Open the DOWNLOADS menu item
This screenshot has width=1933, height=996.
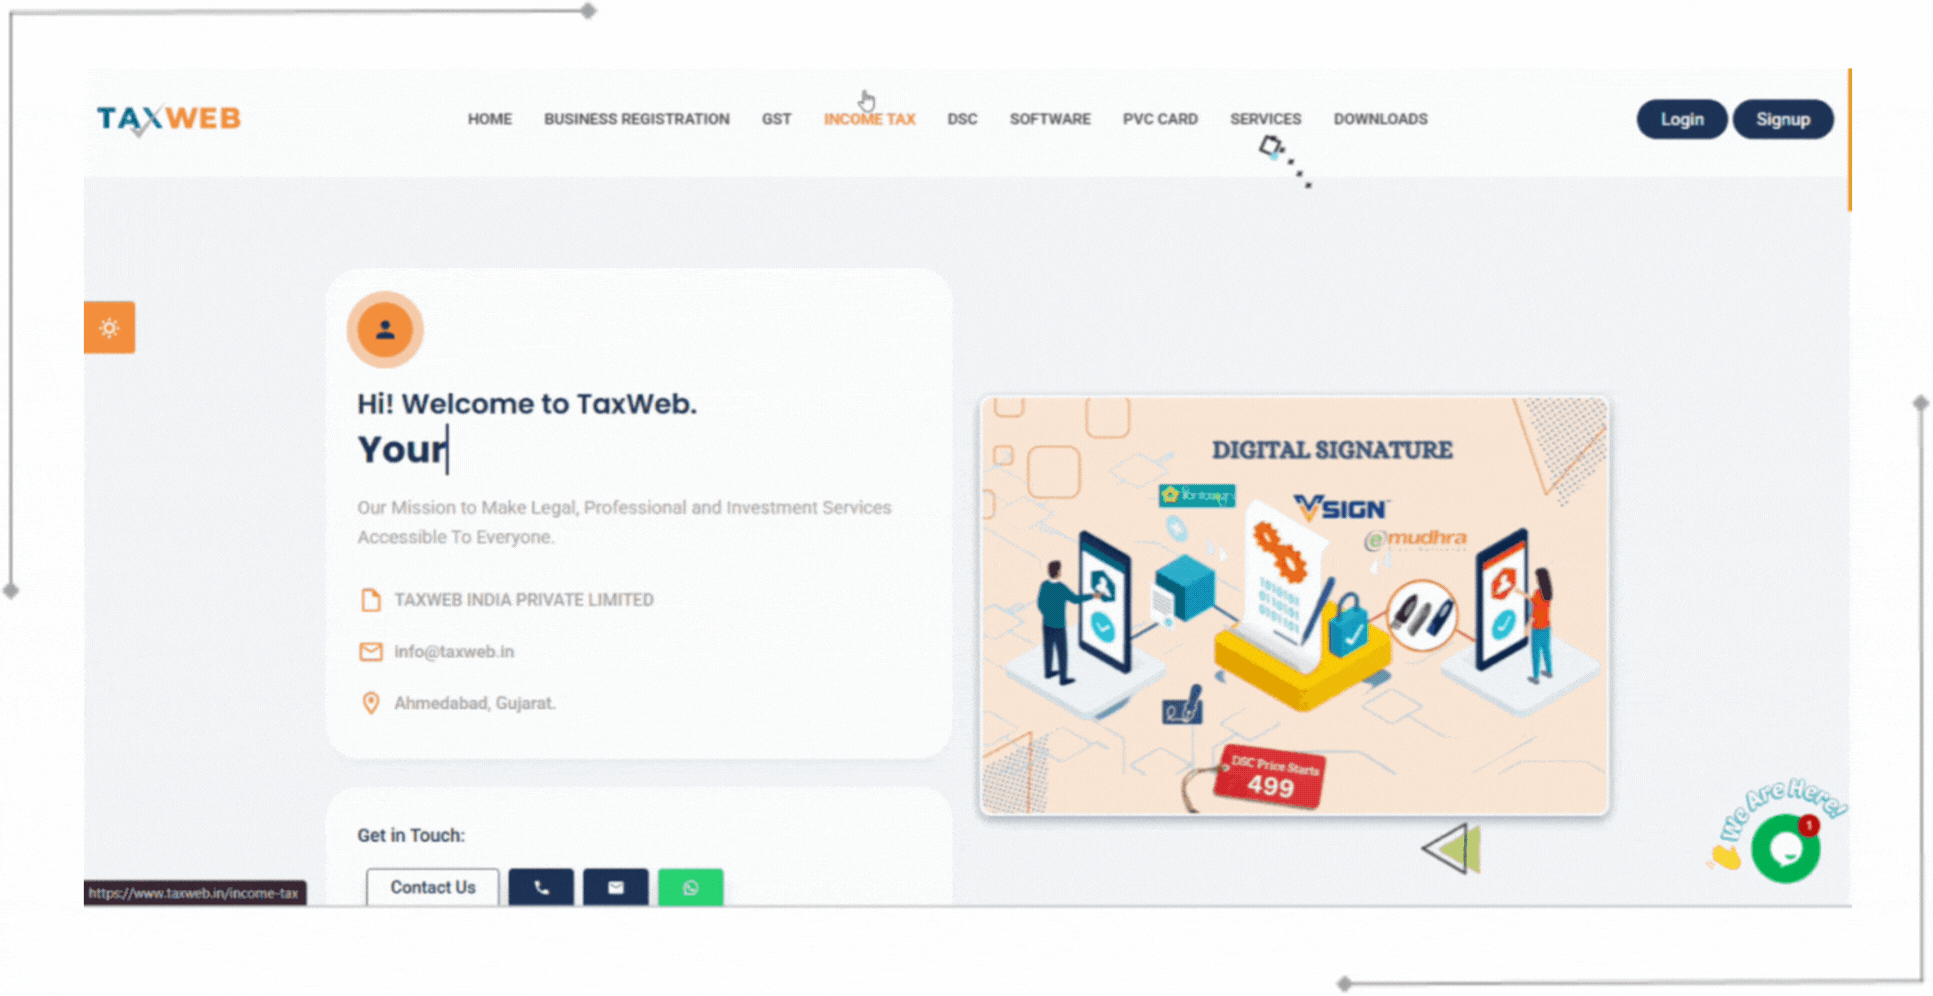click(x=1380, y=119)
